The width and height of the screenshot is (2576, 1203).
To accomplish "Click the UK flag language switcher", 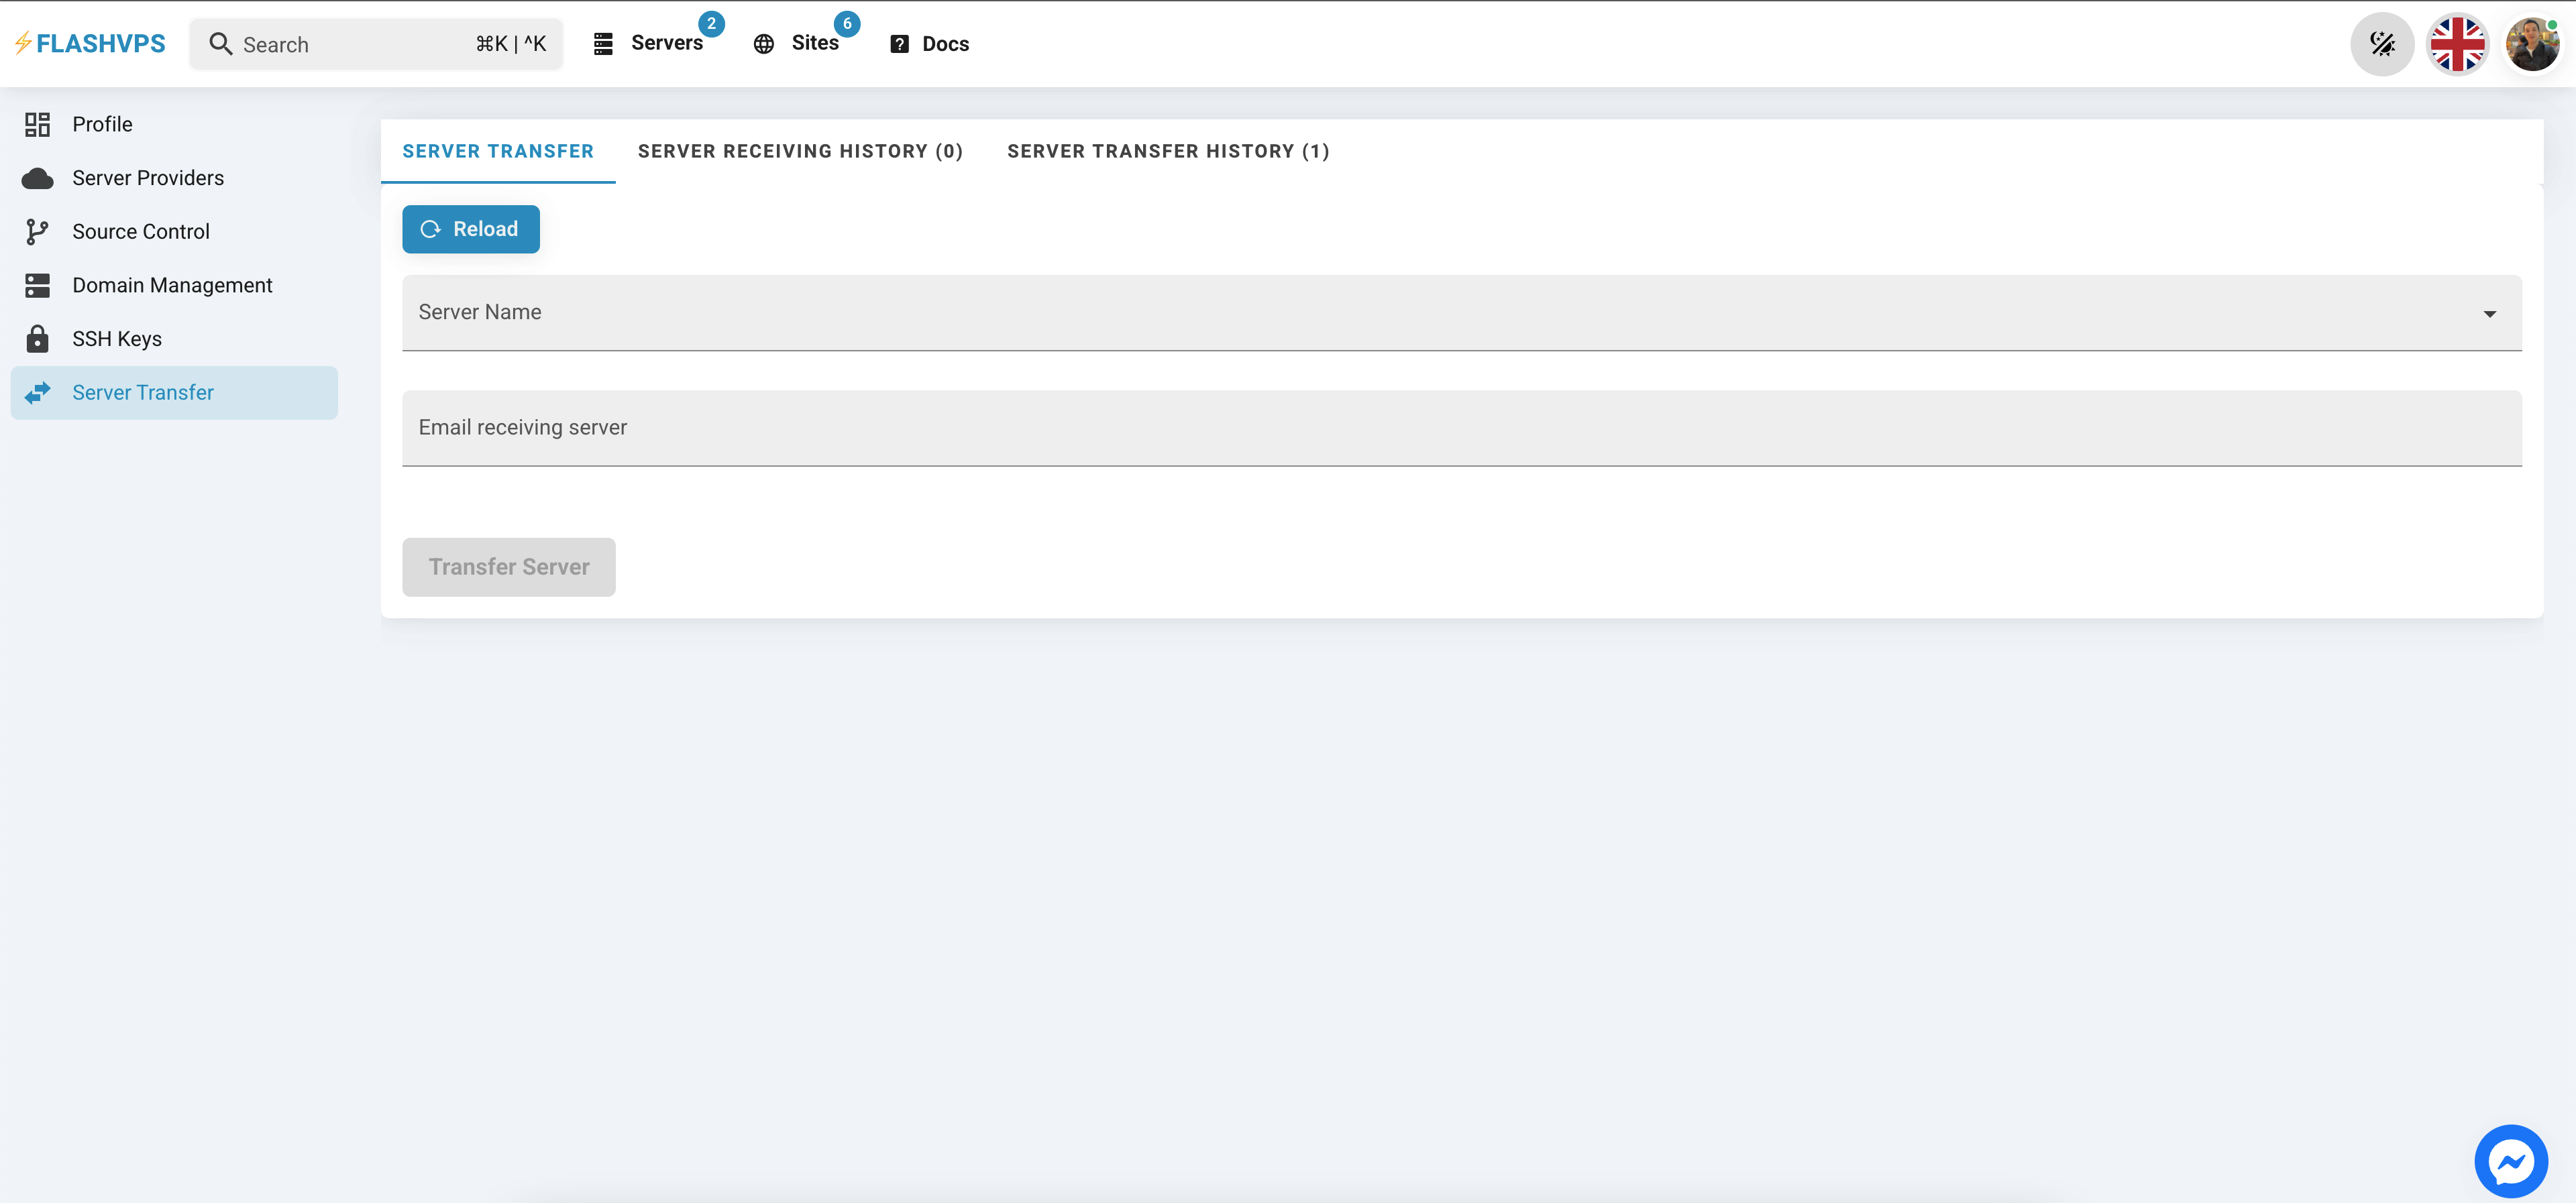I will 2458,43.
